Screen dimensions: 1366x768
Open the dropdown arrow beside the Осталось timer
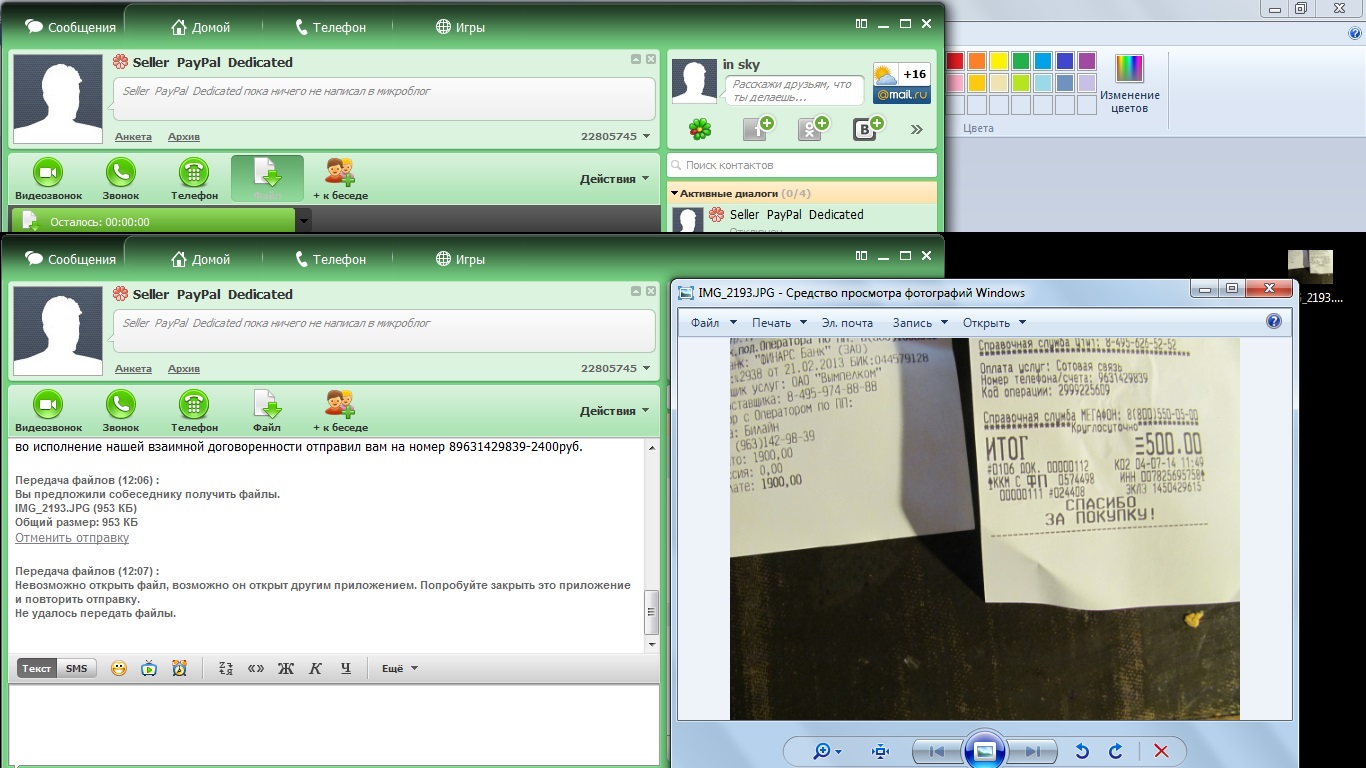point(304,220)
